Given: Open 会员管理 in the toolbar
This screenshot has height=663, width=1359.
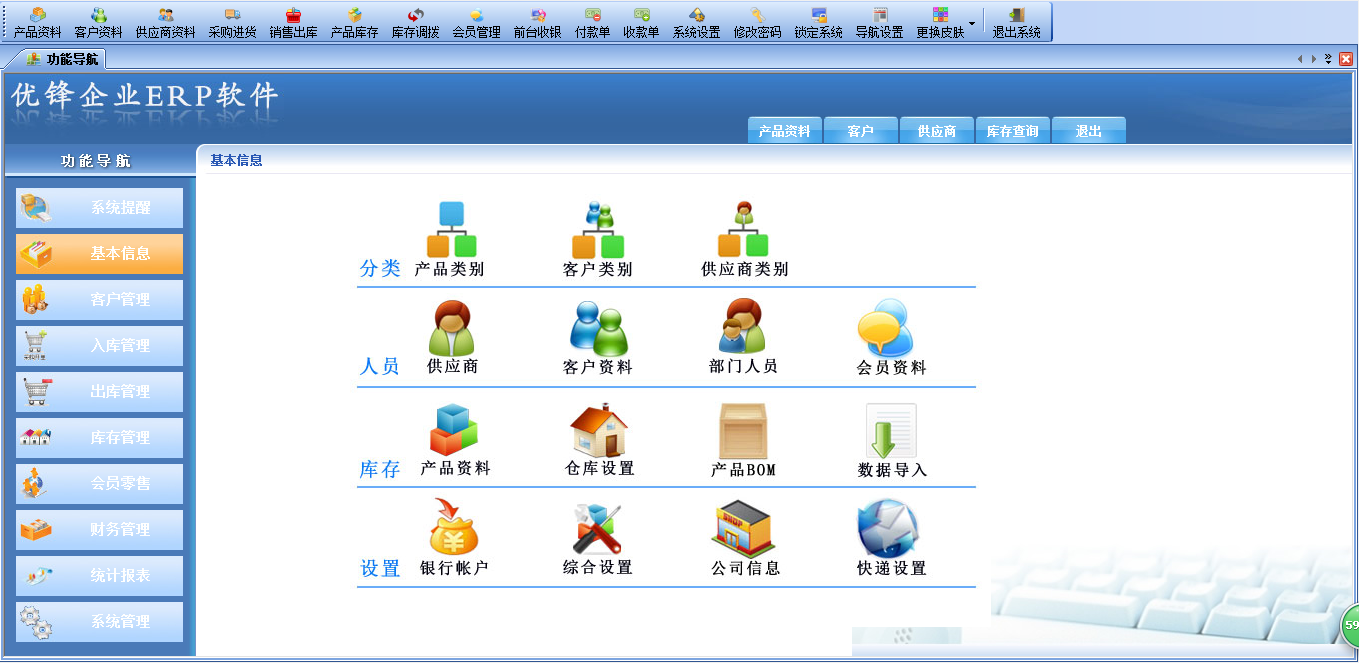Looking at the screenshot, I should (476, 22).
